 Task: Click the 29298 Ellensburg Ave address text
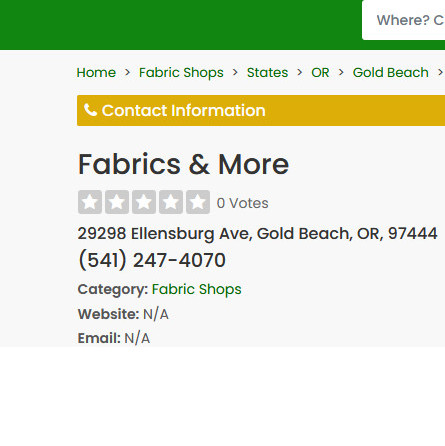[x=257, y=233]
